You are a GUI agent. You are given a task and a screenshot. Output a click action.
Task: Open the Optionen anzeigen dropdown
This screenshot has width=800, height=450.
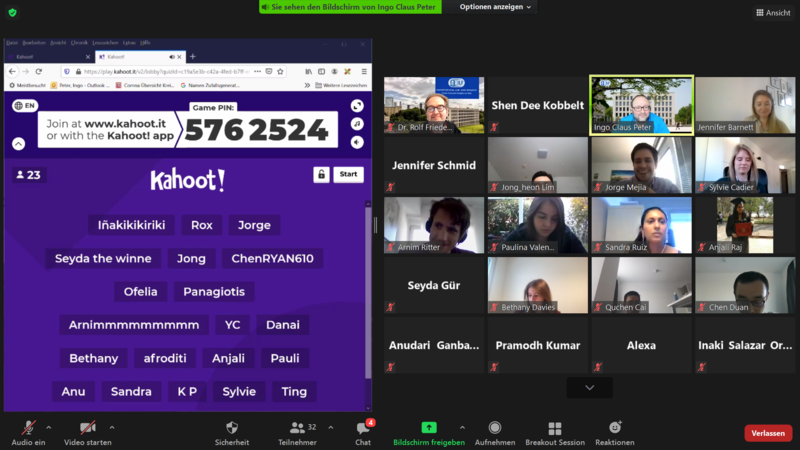(x=495, y=7)
